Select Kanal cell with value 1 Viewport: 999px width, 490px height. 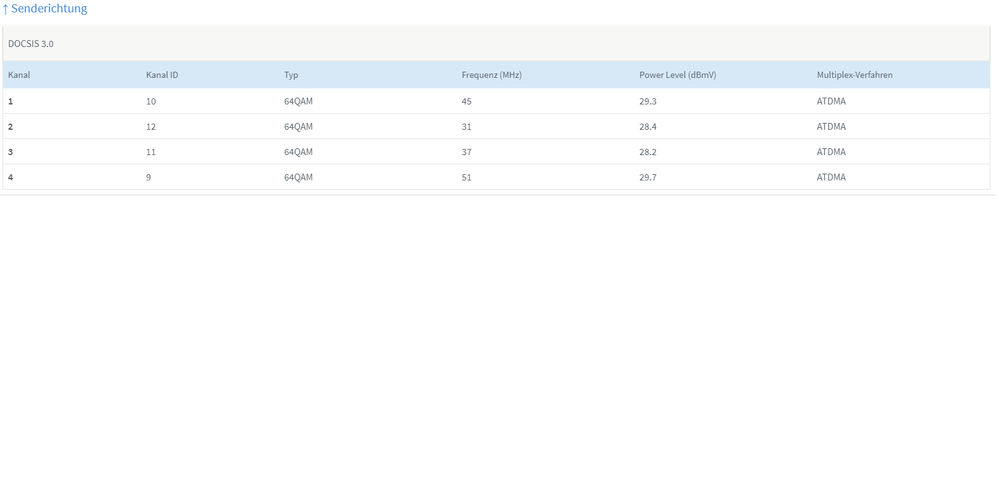[x=10, y=101]
